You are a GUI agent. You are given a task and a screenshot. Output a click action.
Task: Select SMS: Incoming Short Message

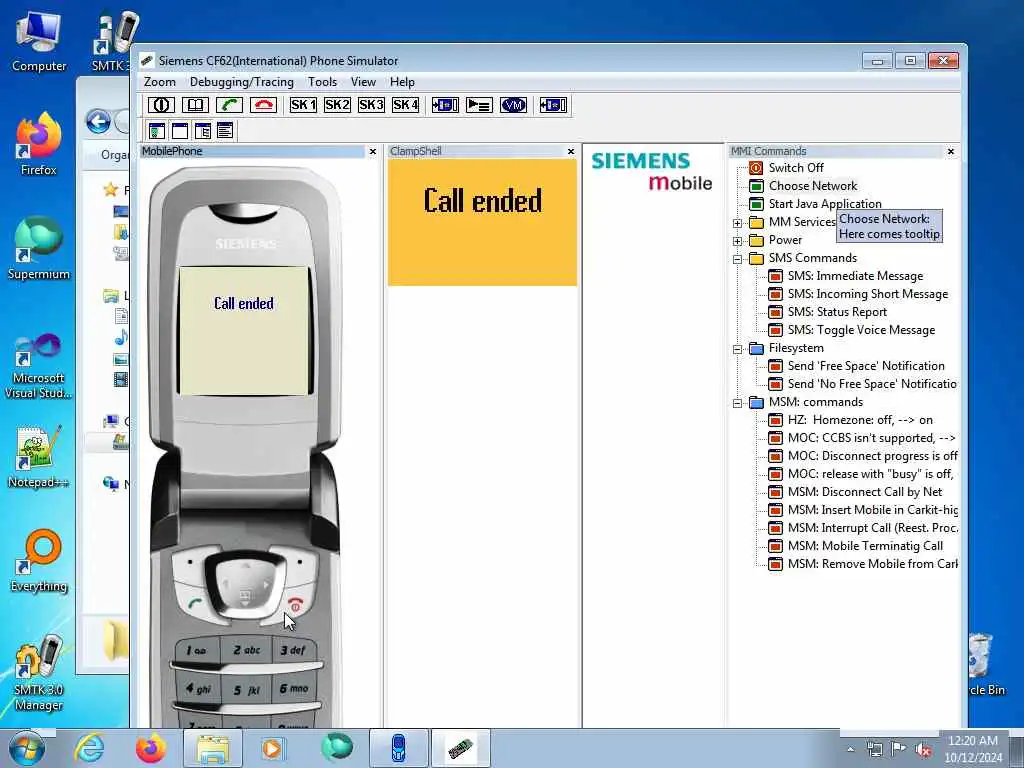pos(867,294)
